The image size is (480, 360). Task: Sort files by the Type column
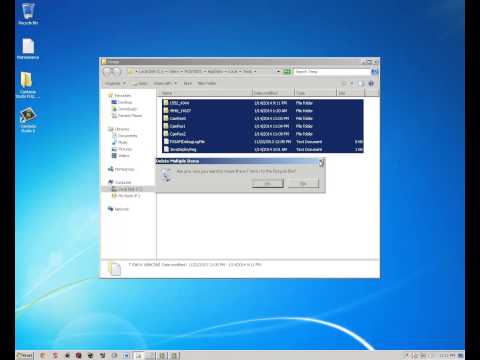click(316, 93)
